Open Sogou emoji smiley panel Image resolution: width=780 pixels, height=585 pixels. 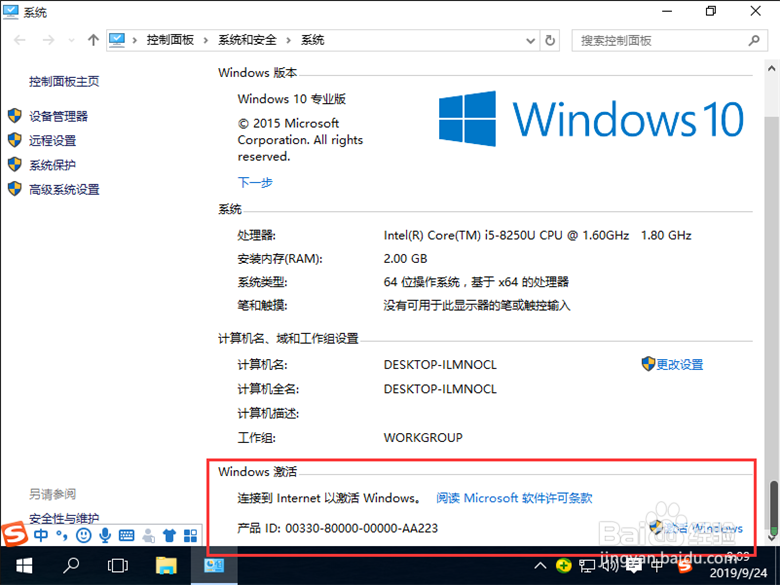84,535
